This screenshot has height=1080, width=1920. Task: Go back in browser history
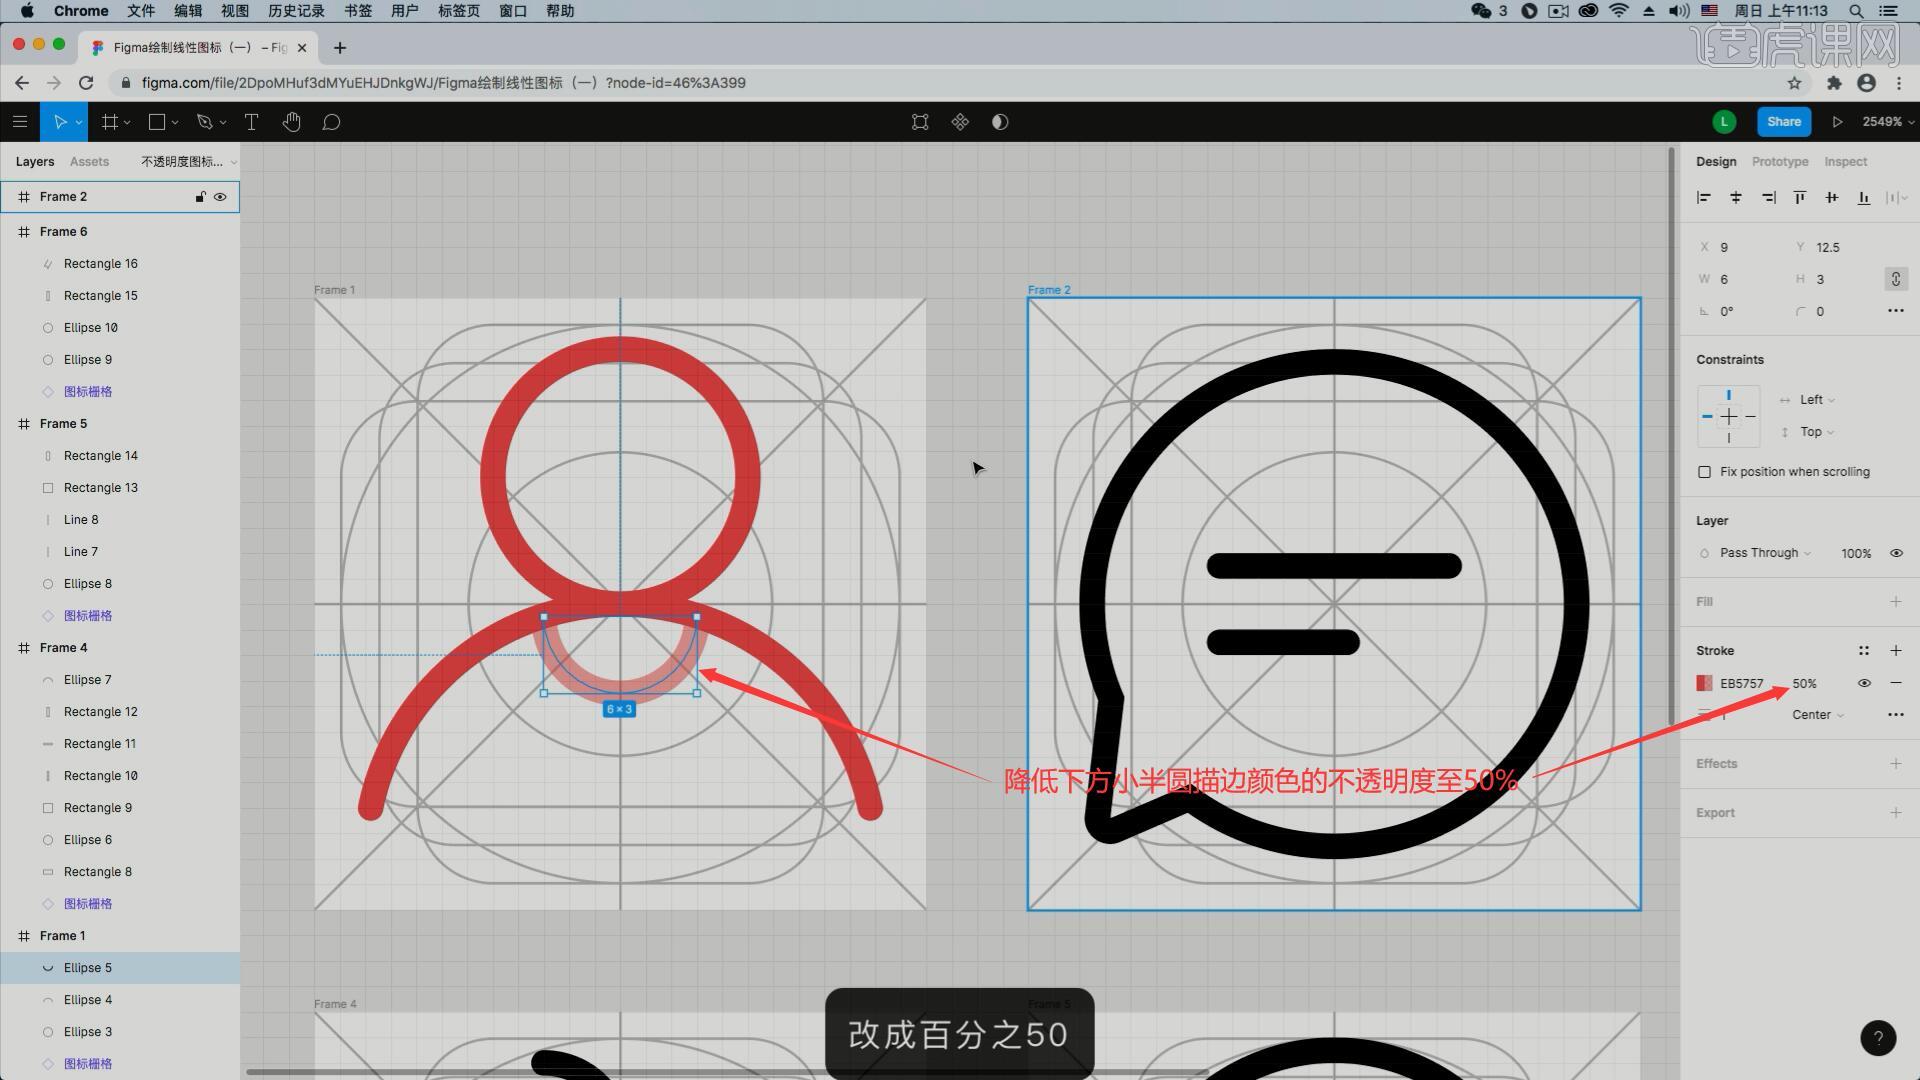click(22, 83)
